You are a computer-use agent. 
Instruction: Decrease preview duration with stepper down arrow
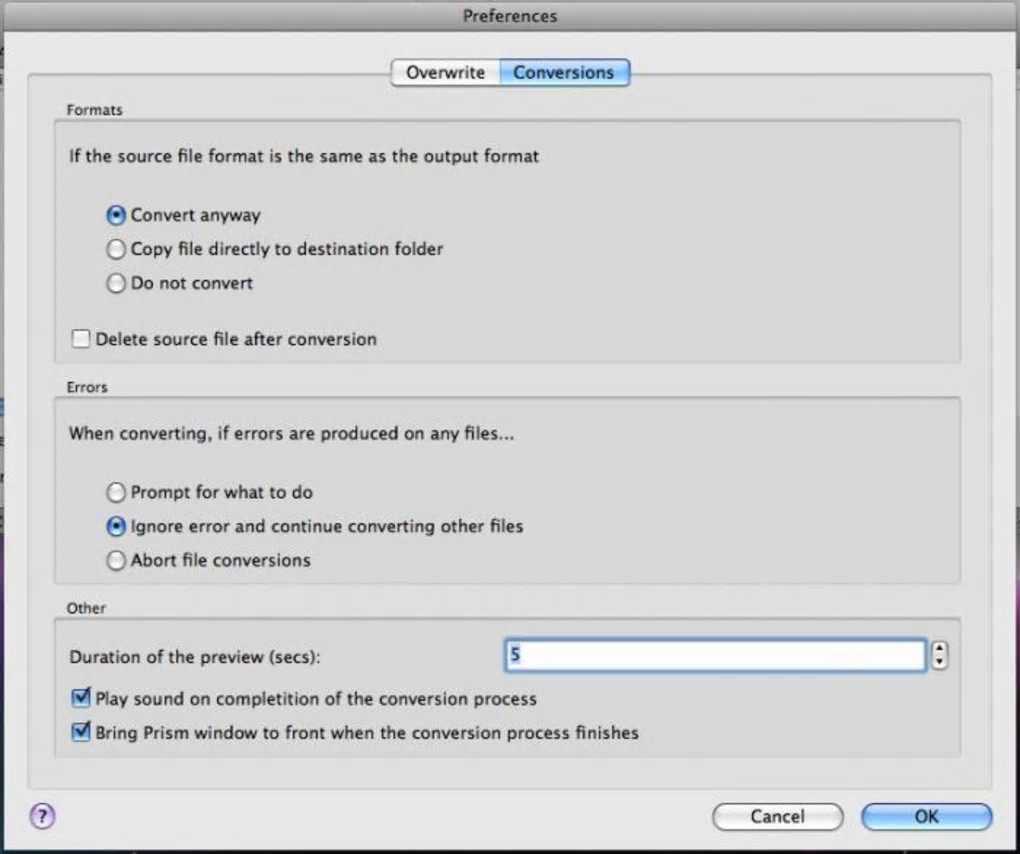pyautogui.click(x=939, y=662)
